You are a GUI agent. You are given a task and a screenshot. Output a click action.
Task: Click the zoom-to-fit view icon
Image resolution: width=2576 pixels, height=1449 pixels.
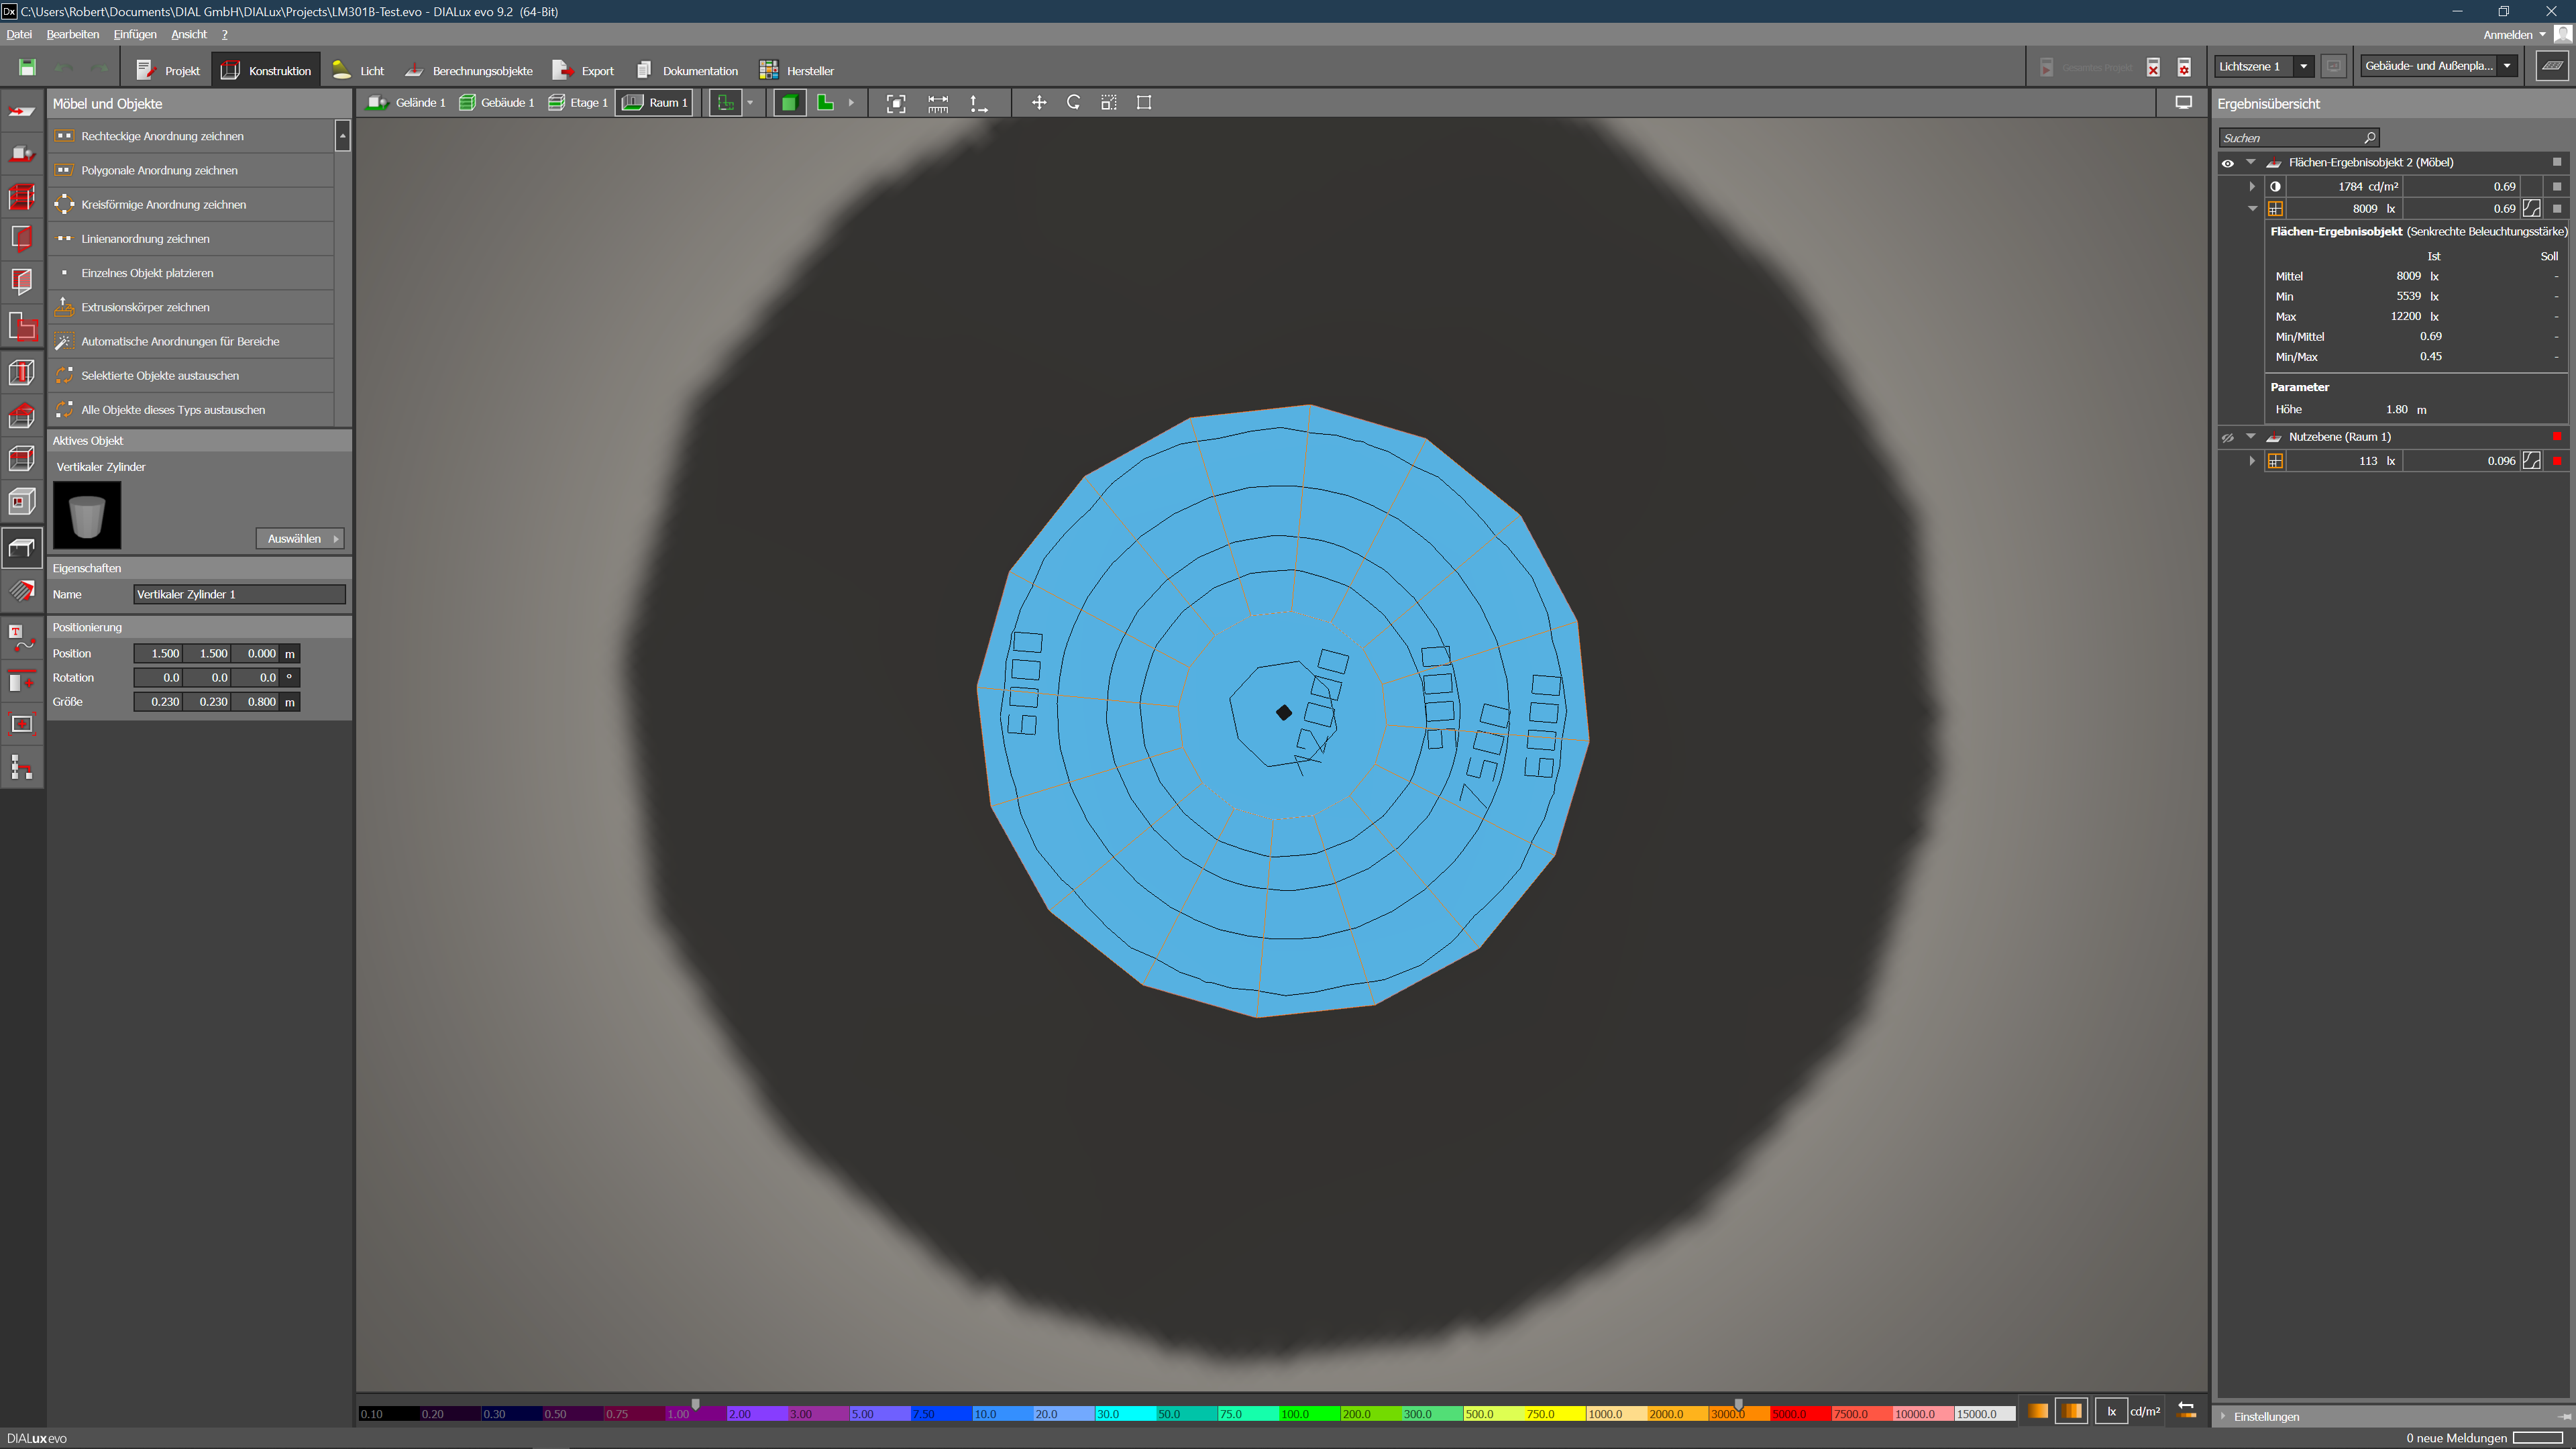point(896,103)
